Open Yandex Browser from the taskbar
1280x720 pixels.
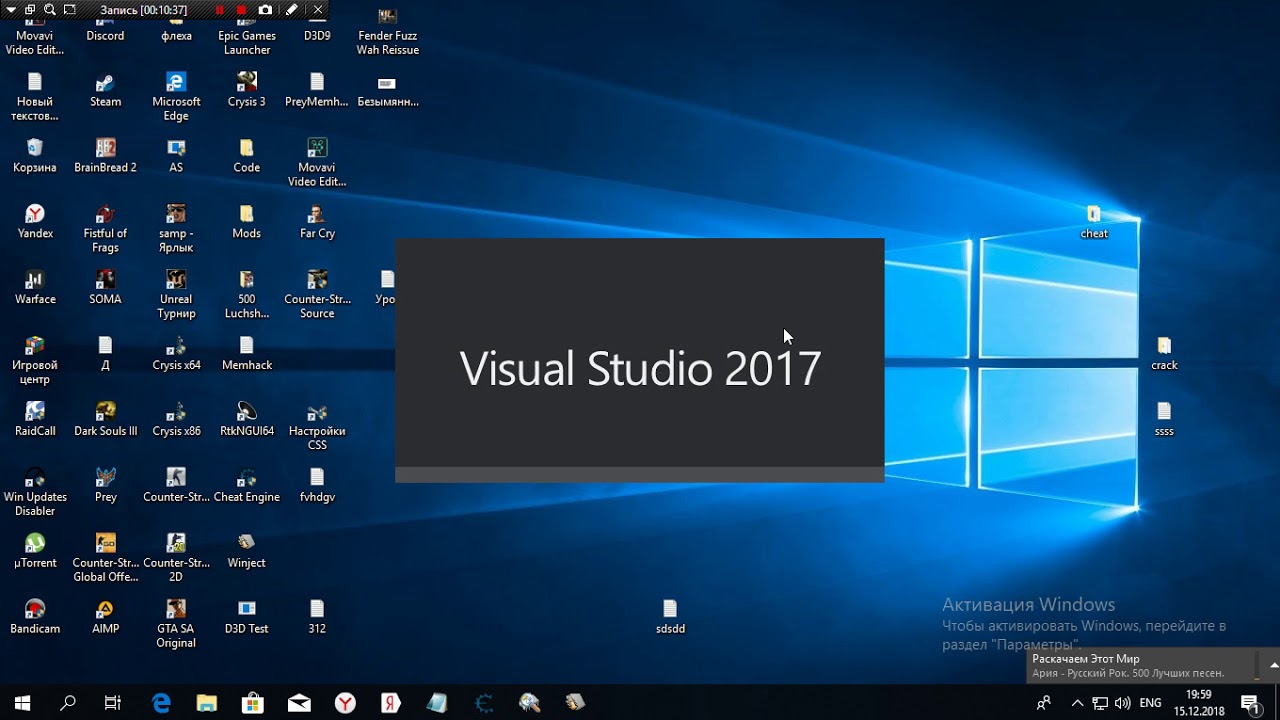click(345, 703)
